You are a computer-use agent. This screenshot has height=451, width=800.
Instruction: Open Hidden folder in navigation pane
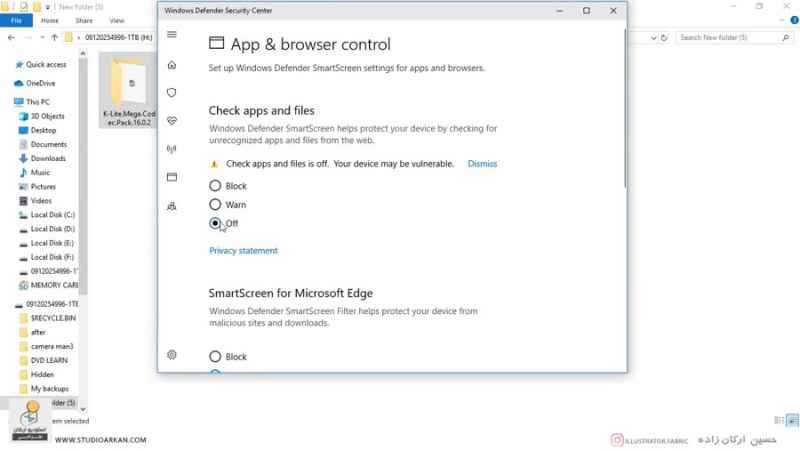tap(36, 374)
